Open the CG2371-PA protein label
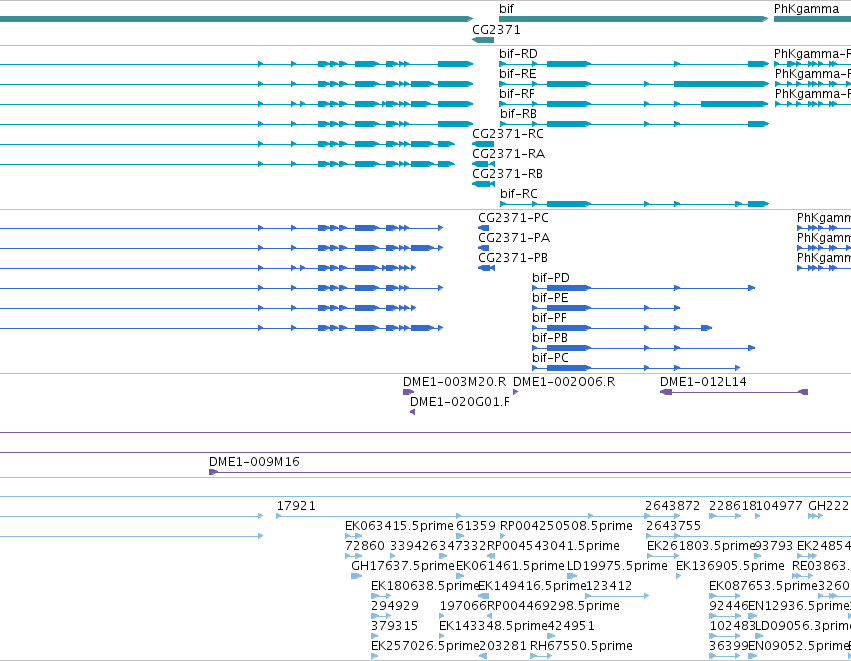Image resolution: width=851 pixels, height=661 pixels. (514, 238)
